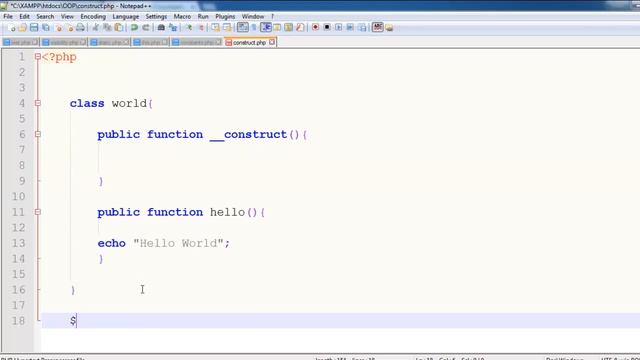Image resolution: width=640 pixels, height=360 pixels.
Task: Click the Cut scissors icon
Action: pos(96,27)
